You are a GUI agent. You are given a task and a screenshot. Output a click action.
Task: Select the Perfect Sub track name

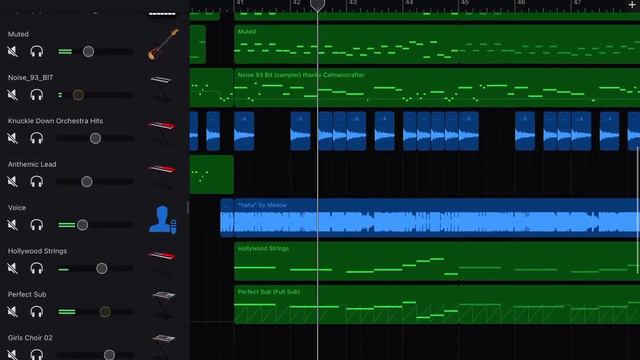click(27, 294)
